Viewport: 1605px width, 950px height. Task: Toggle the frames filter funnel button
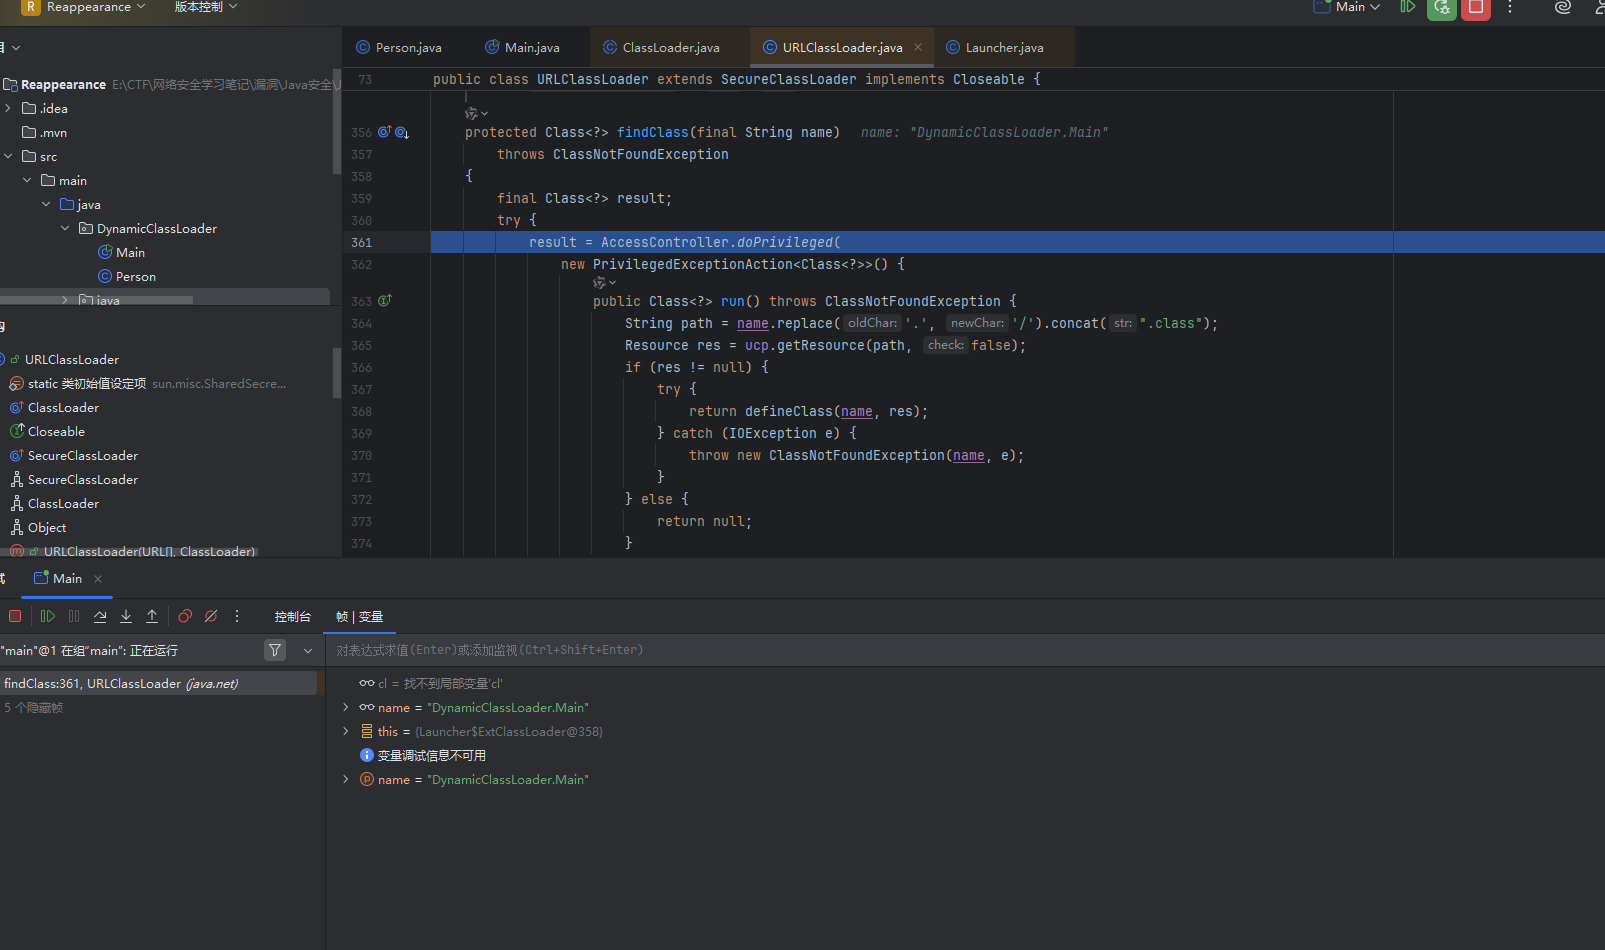(x=275, y=651)
